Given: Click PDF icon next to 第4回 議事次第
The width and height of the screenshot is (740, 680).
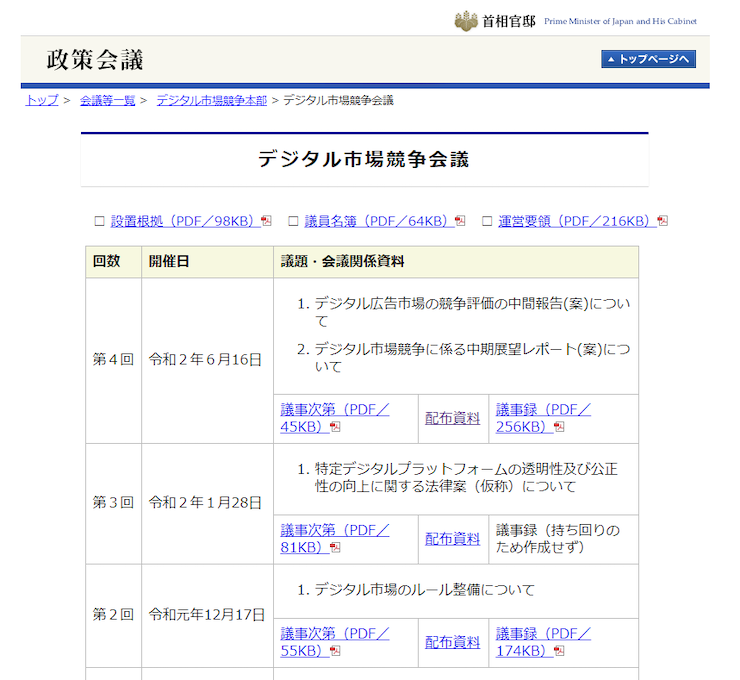Looking at the screenshot, I should (x=335, y=427).
